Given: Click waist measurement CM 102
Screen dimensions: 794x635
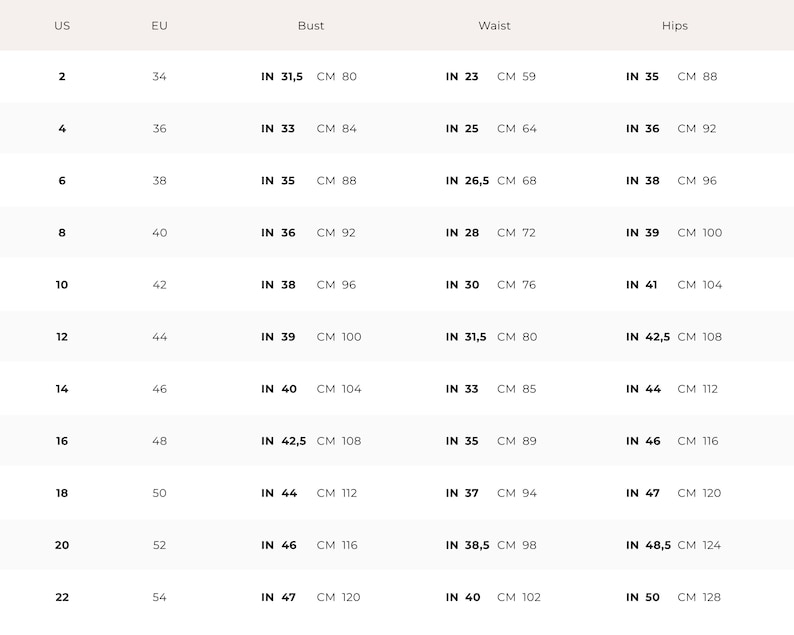Looking at the screenshot, I should tap(519, 598).
